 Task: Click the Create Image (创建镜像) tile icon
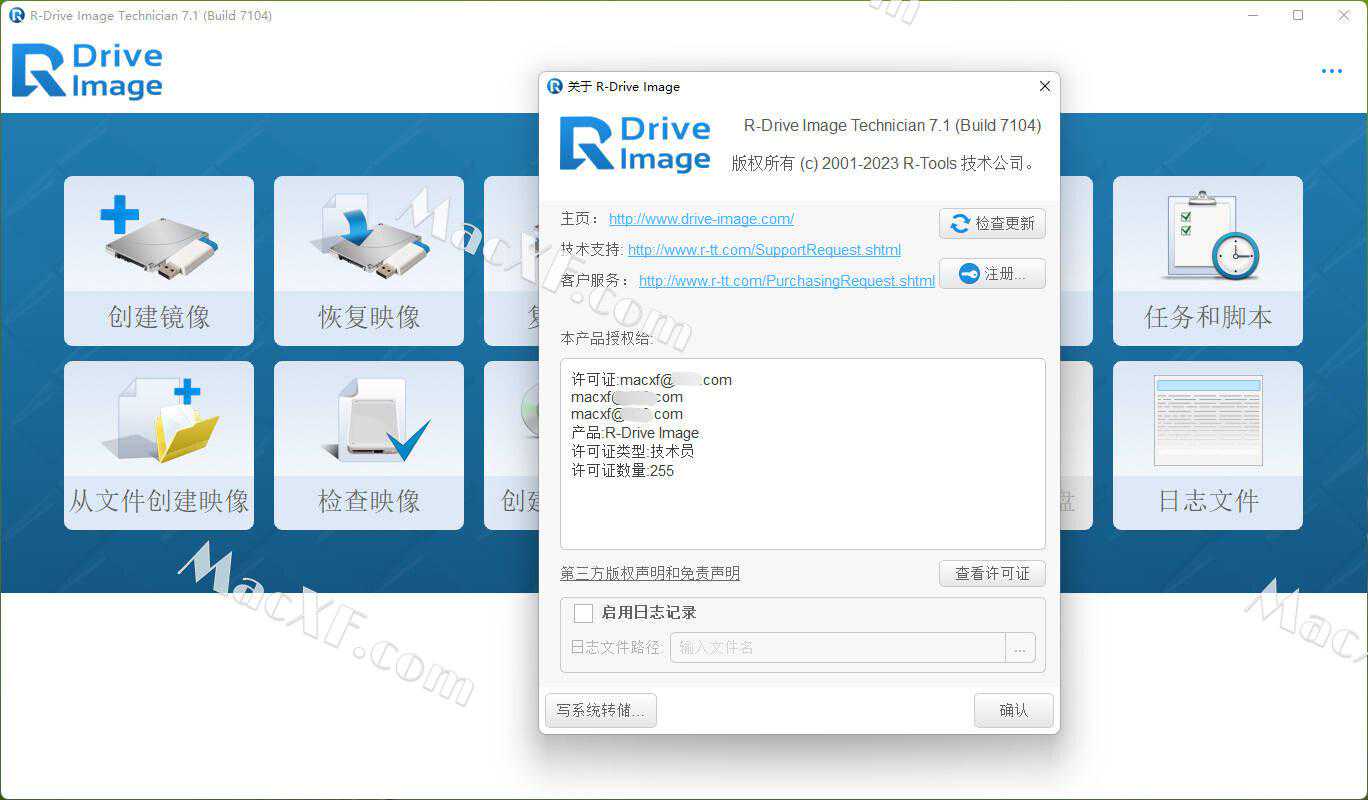[x=159, y=239]
